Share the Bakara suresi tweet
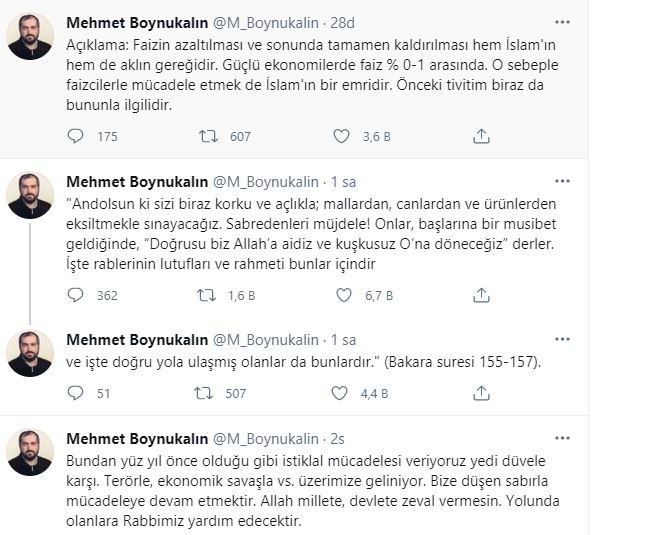Screen dimensions: 652x535 (481, 393)
